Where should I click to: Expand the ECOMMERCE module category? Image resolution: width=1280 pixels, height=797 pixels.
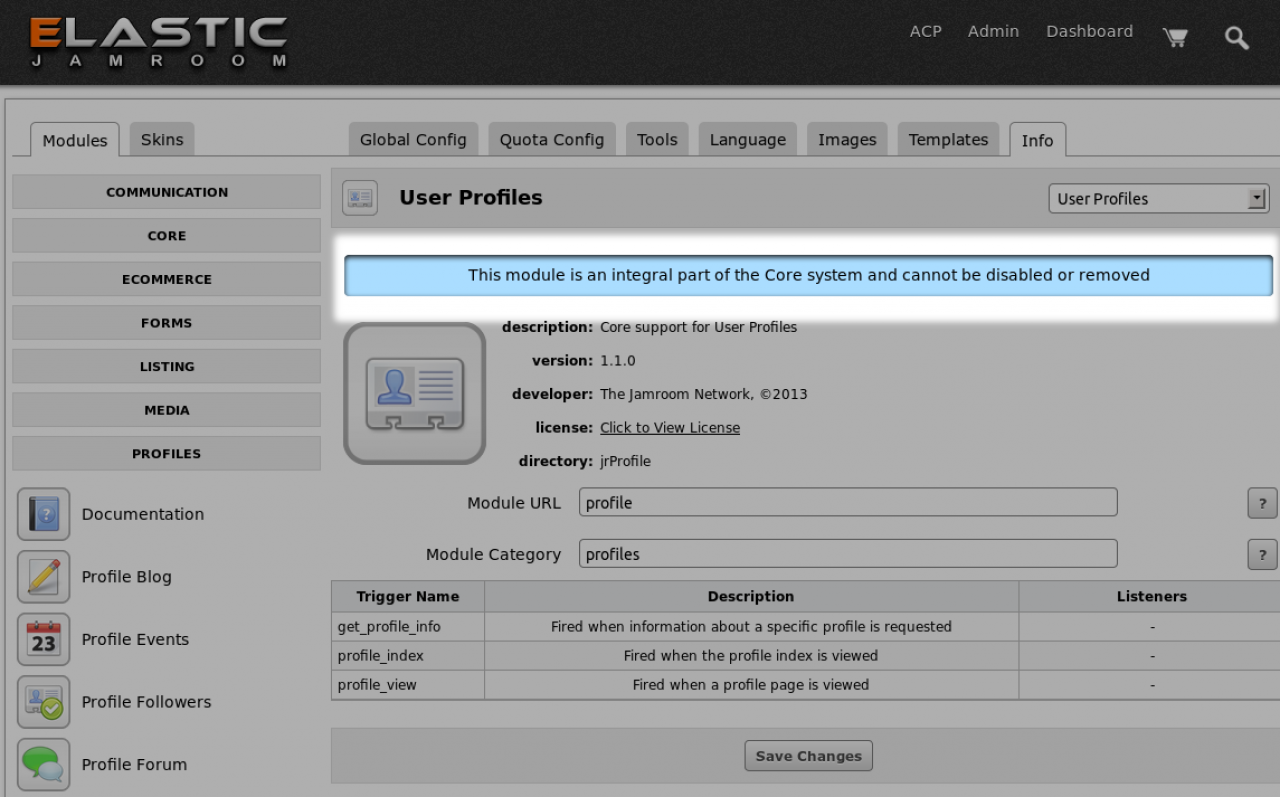click(166, 279)
